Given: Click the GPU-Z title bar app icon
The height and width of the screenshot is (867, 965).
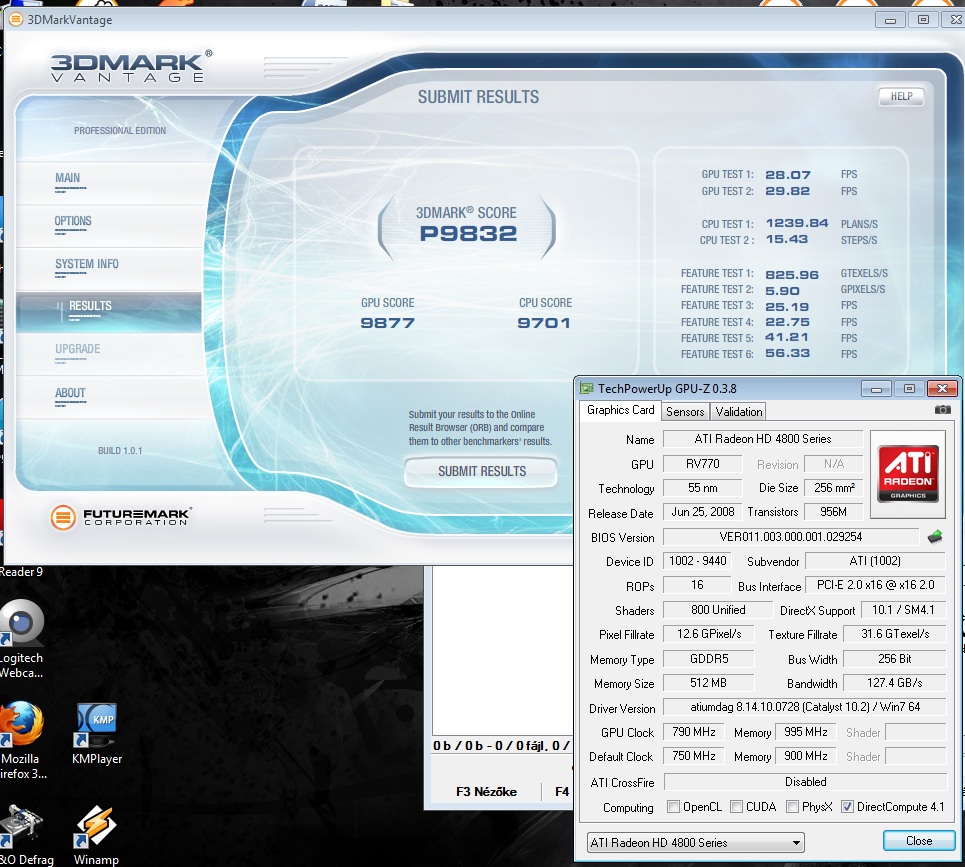Looking at the screenshot, I should point(587,388).
